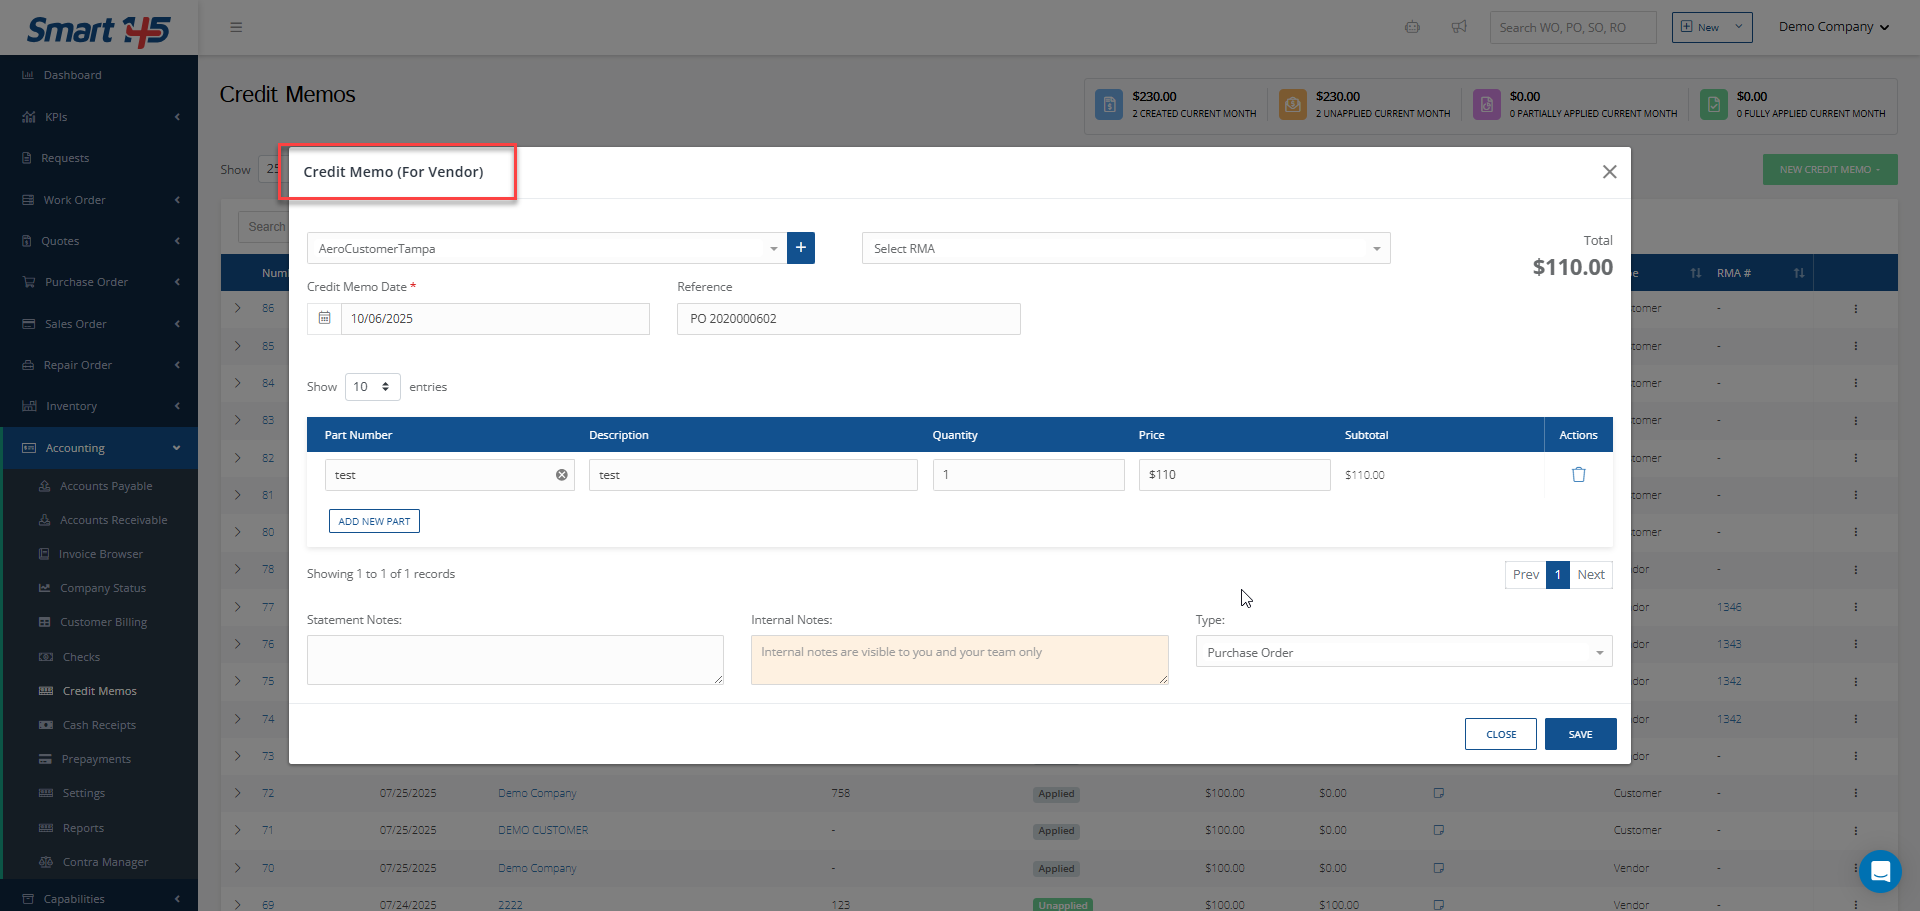Click the Add New Part button
This screenshot has width=1920, height=911.
point(374,521)
